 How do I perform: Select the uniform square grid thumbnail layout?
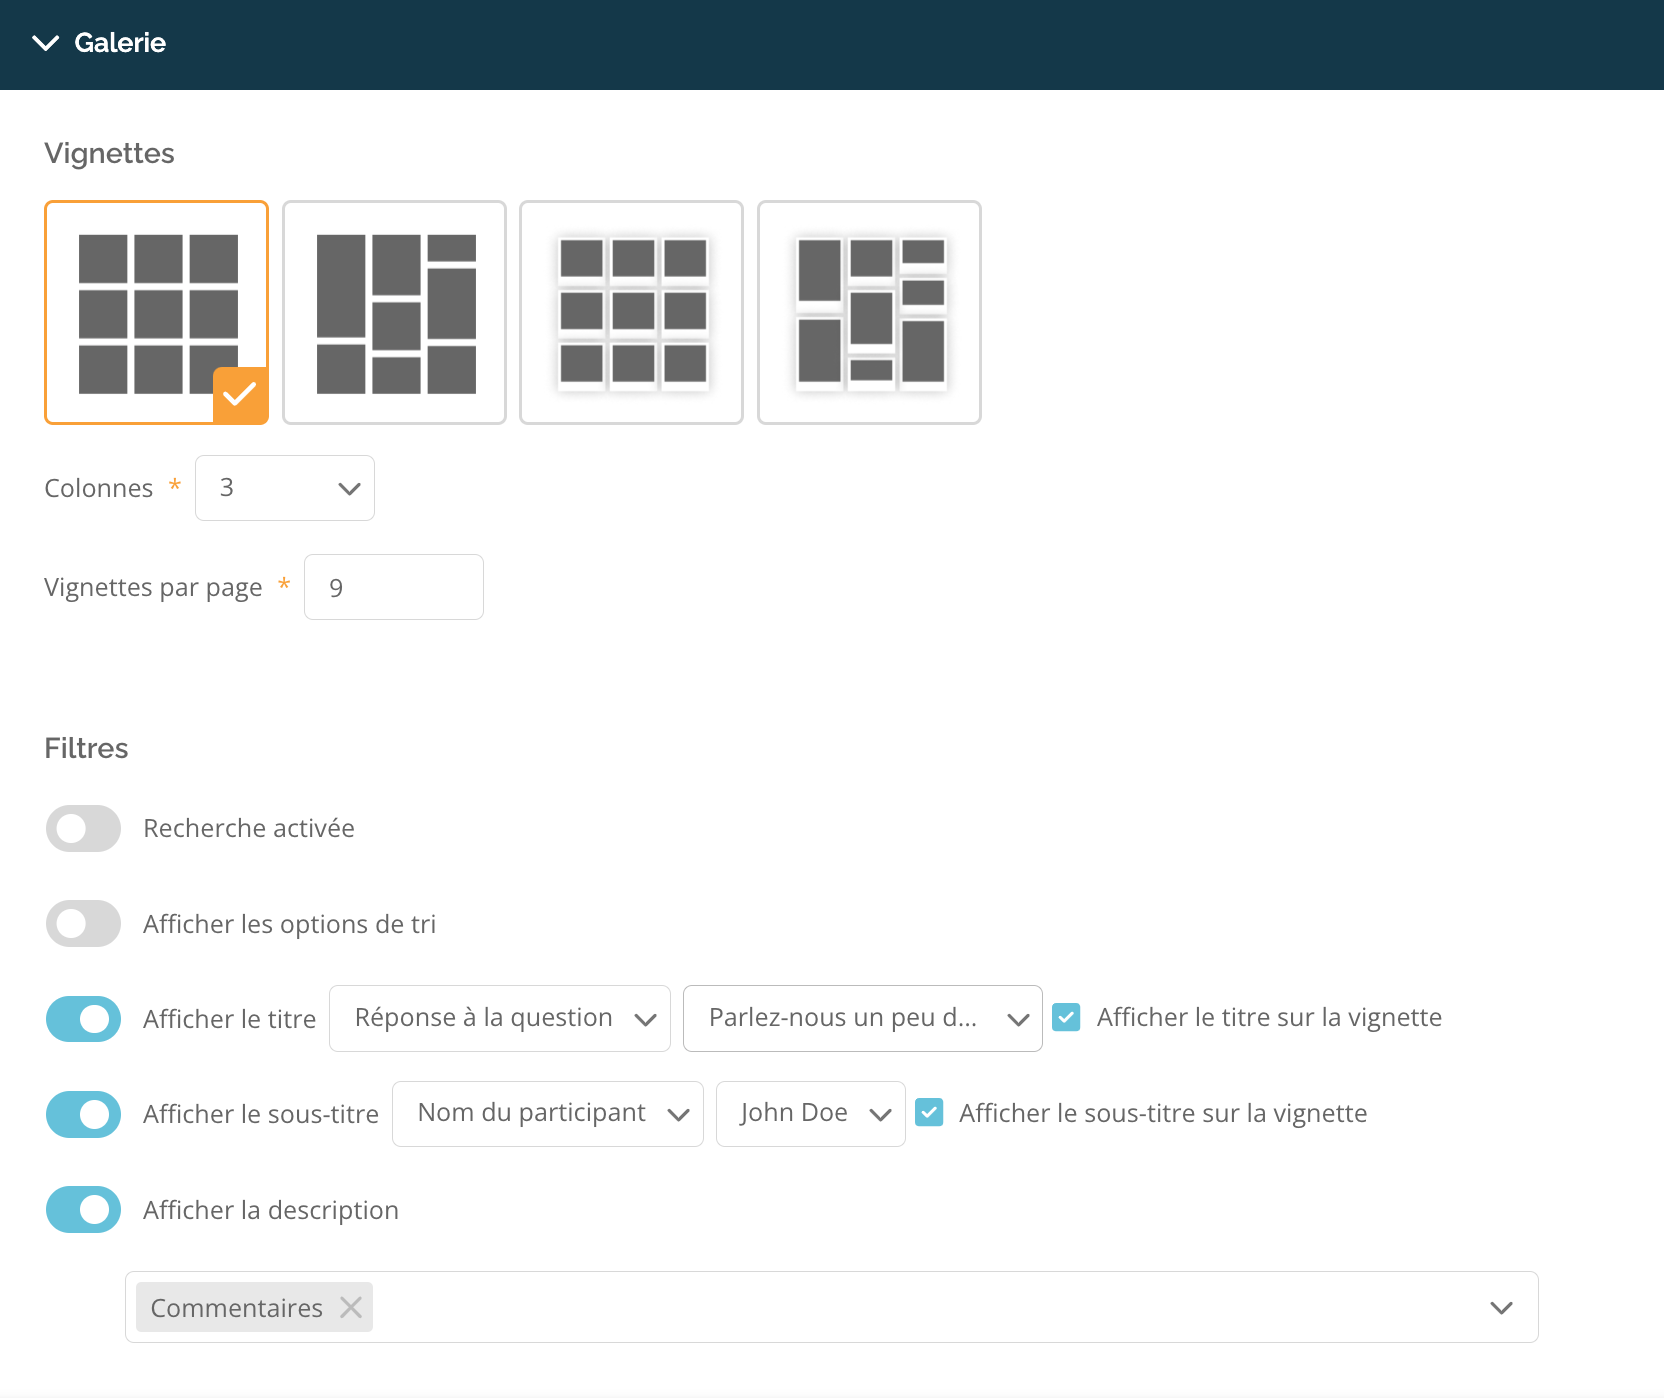[x=156, y=312]
